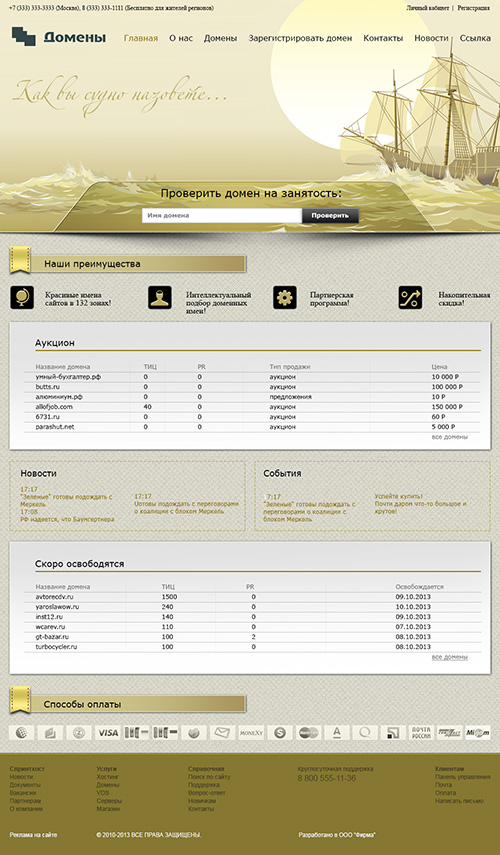Open footer link Вопрос-ответ
Image resolution: width=500 pixels, height=855 pixels.
(207, 793)
